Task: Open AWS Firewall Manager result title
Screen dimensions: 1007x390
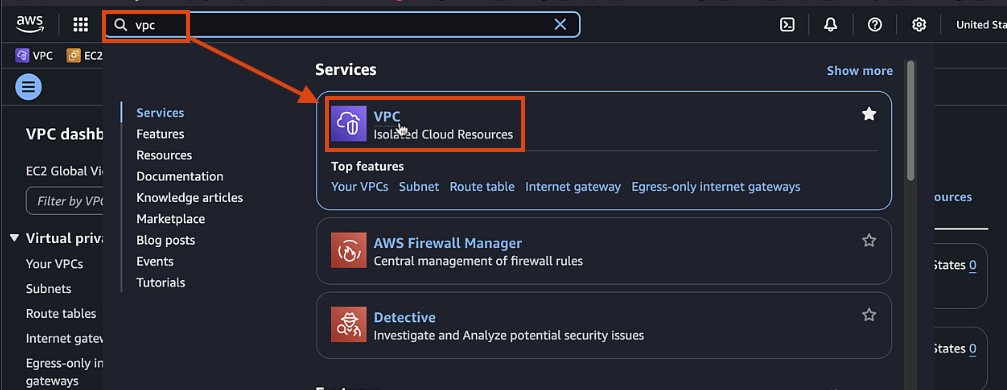Action: click(448, 243)
